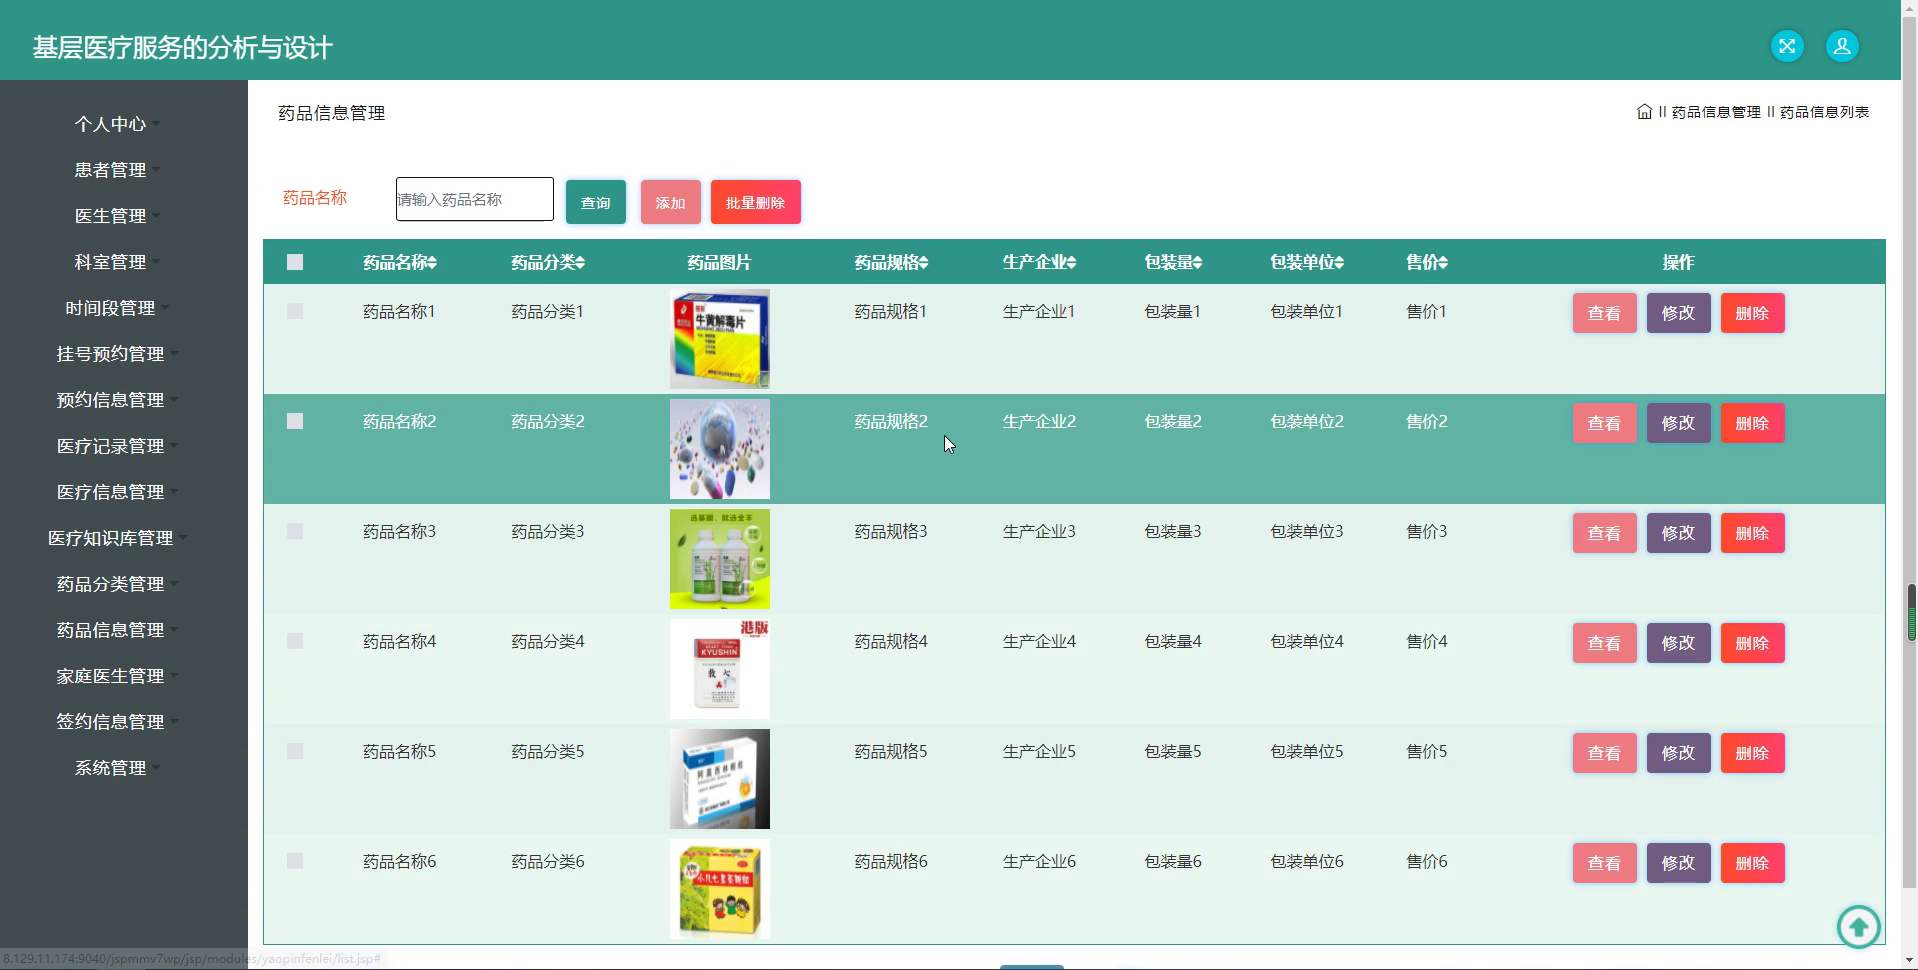The height and width of the screenshot is (970, 1918).
Task: Expand the 预约信息管理 sidebar menu
Action: click(x=118, y=400)
